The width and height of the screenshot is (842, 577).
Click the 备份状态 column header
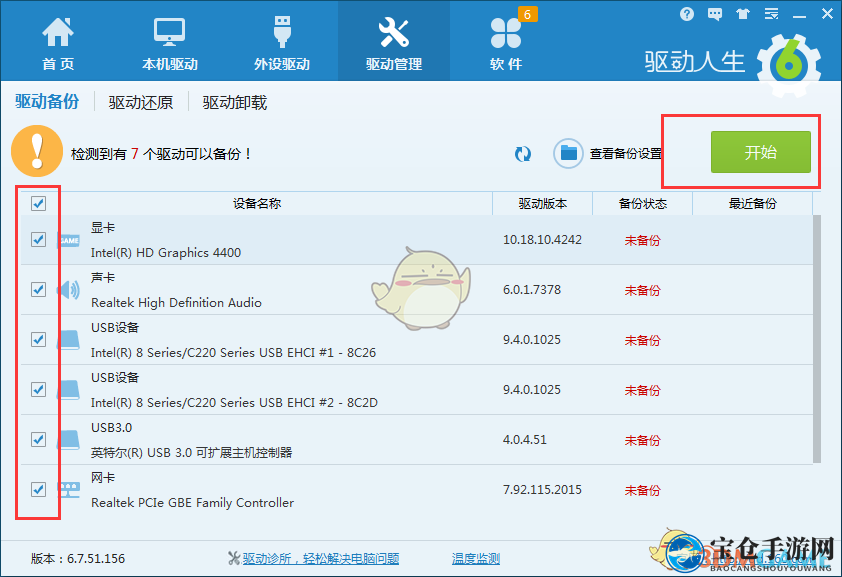pos(643,203)
